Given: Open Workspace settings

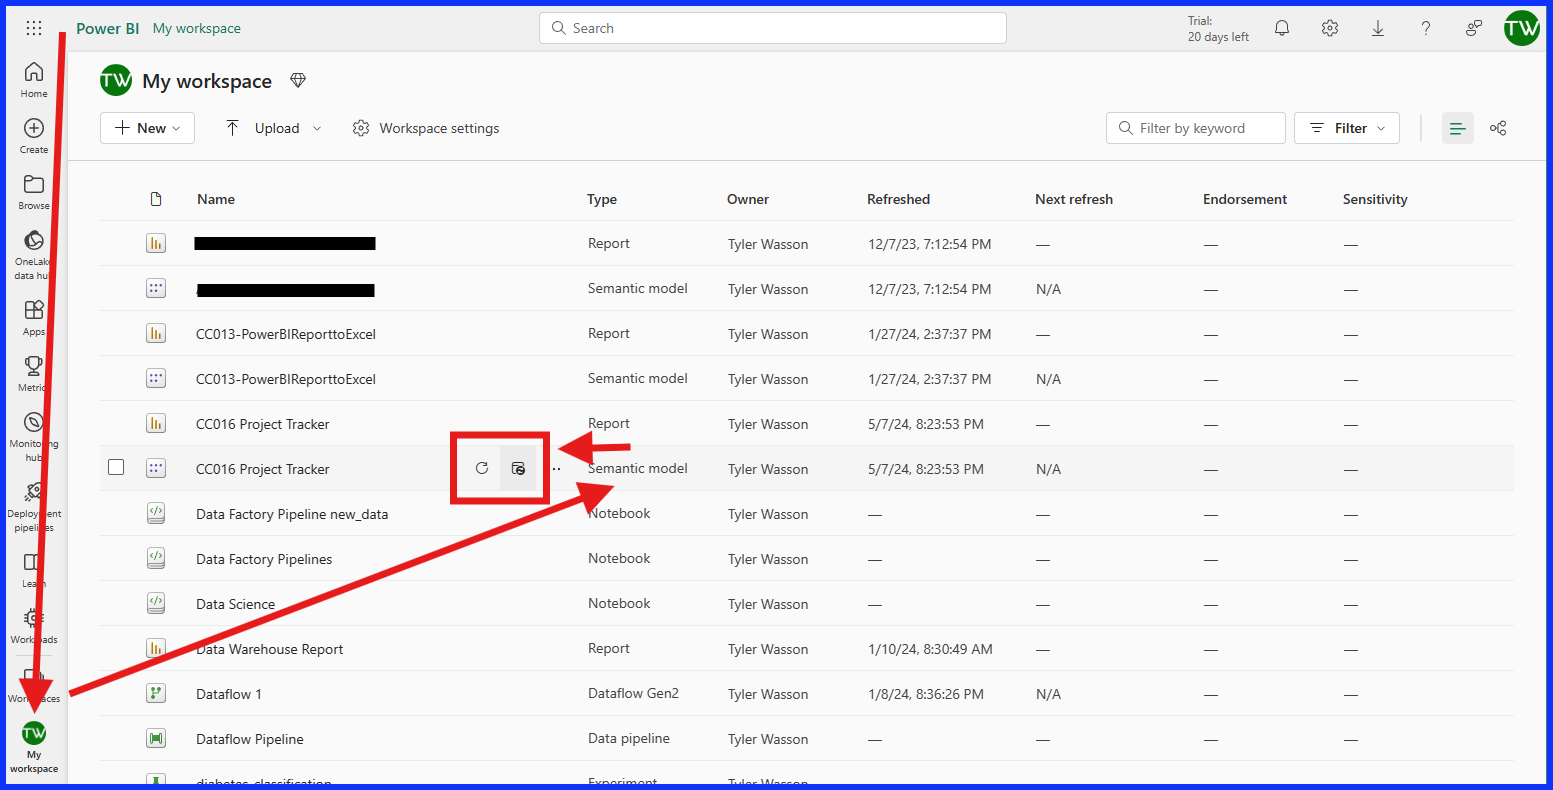Looking at the screenshot, I should (425, 128).
